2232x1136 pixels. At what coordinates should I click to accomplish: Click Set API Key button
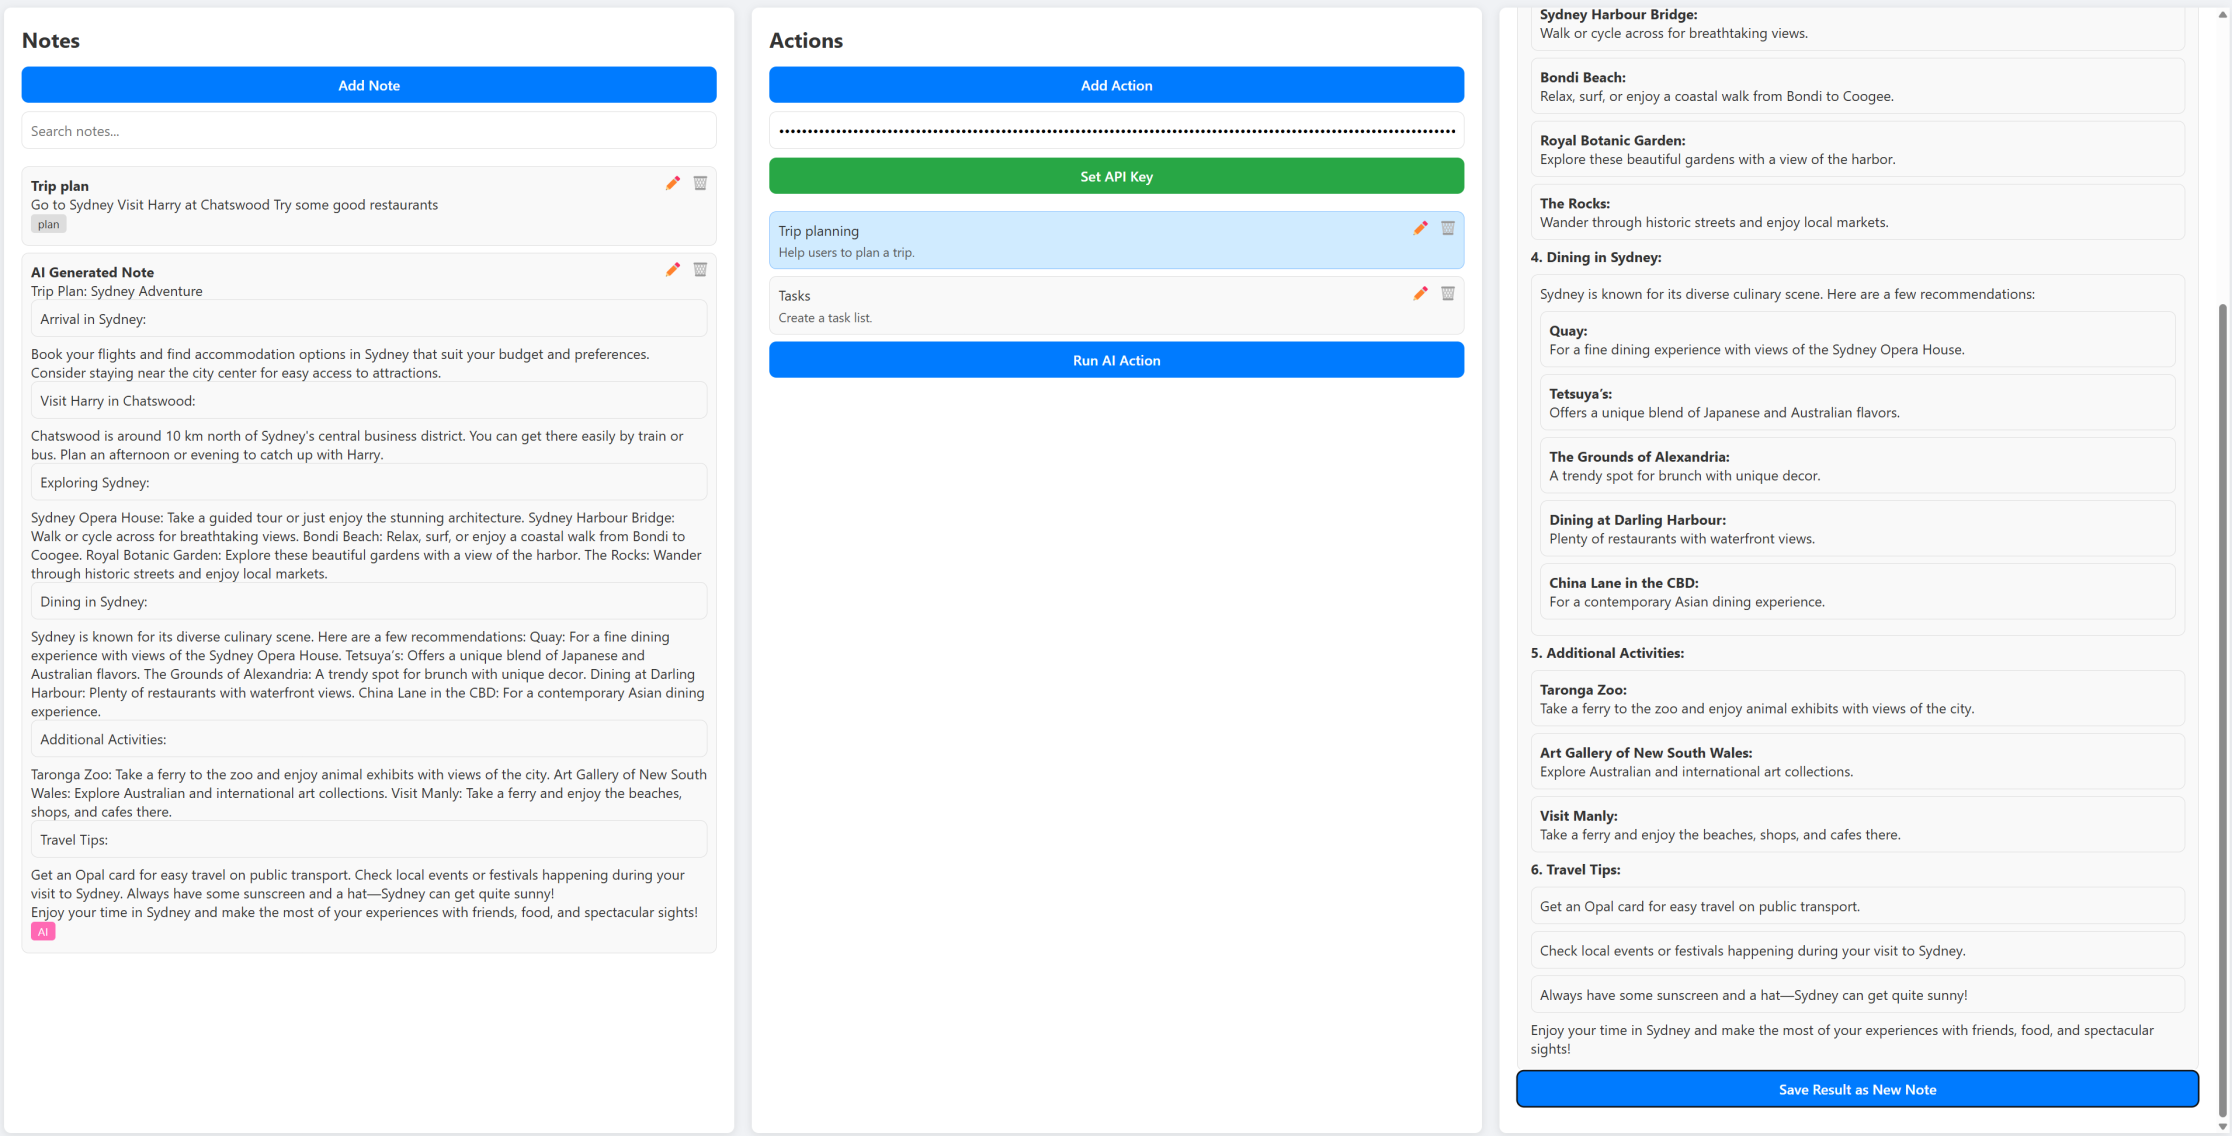coord(1116,176)
